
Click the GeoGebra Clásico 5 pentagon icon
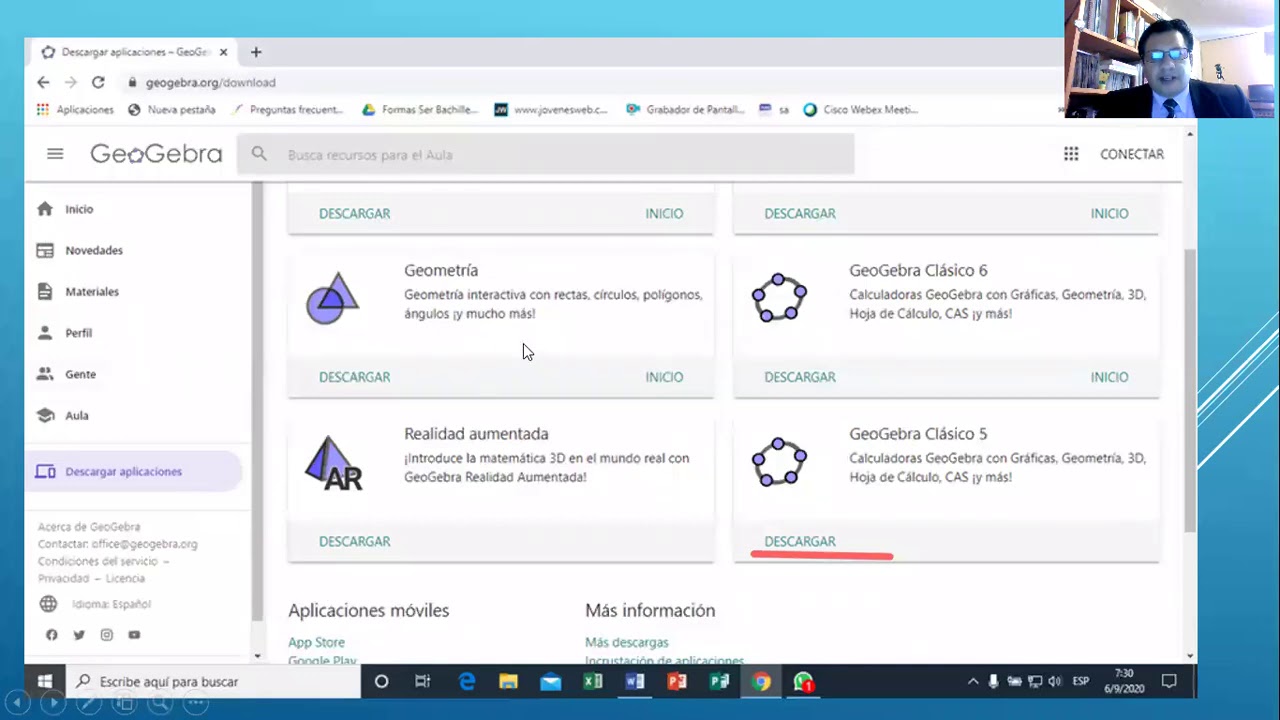coord(779,462)
